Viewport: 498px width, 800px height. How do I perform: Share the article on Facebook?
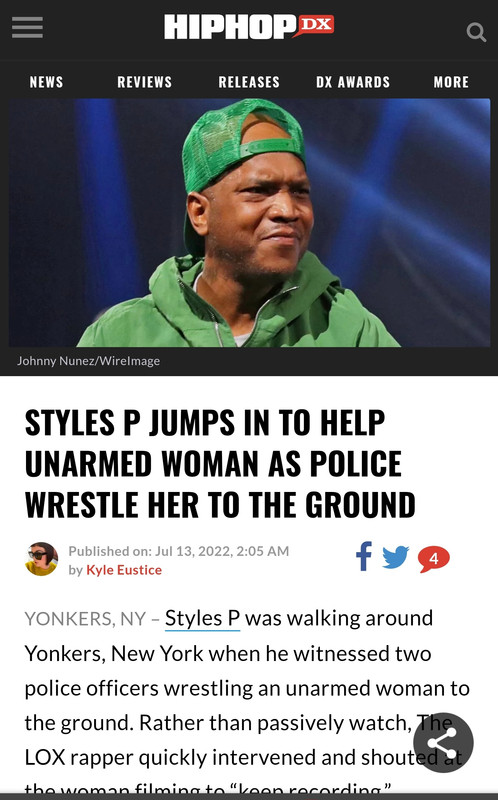tap(364, 556)
